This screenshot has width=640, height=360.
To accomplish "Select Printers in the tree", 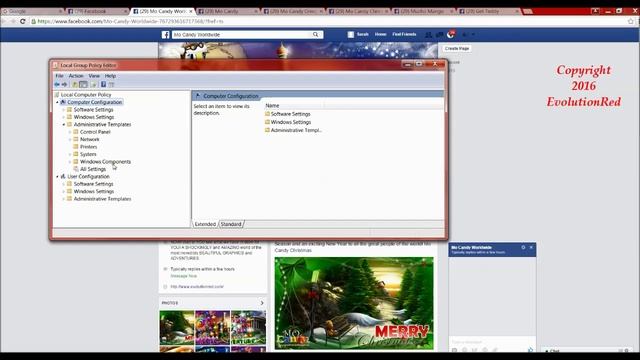I will 89,147.
